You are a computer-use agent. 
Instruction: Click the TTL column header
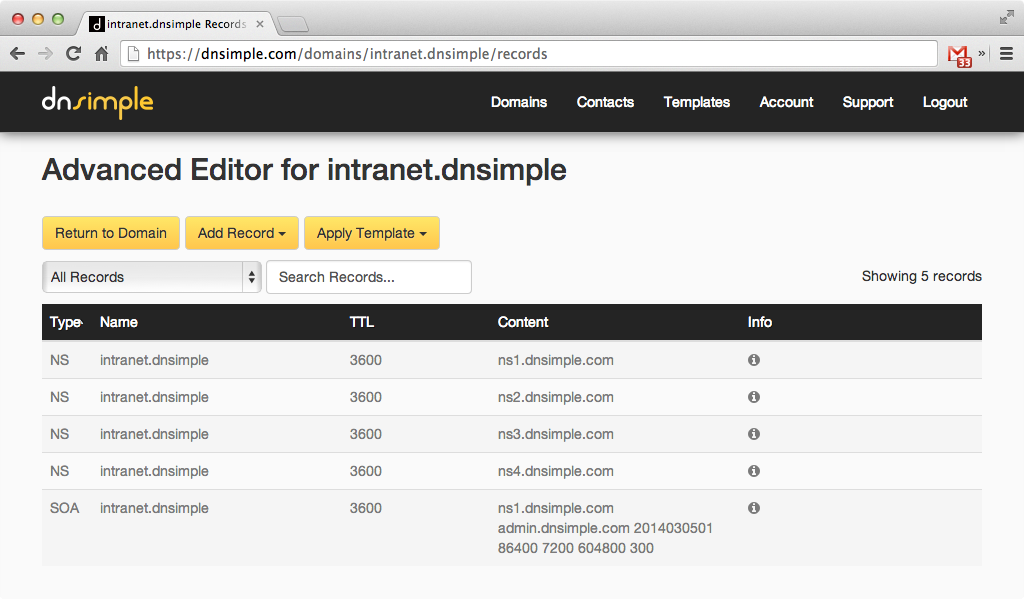(x=362, y=322)
